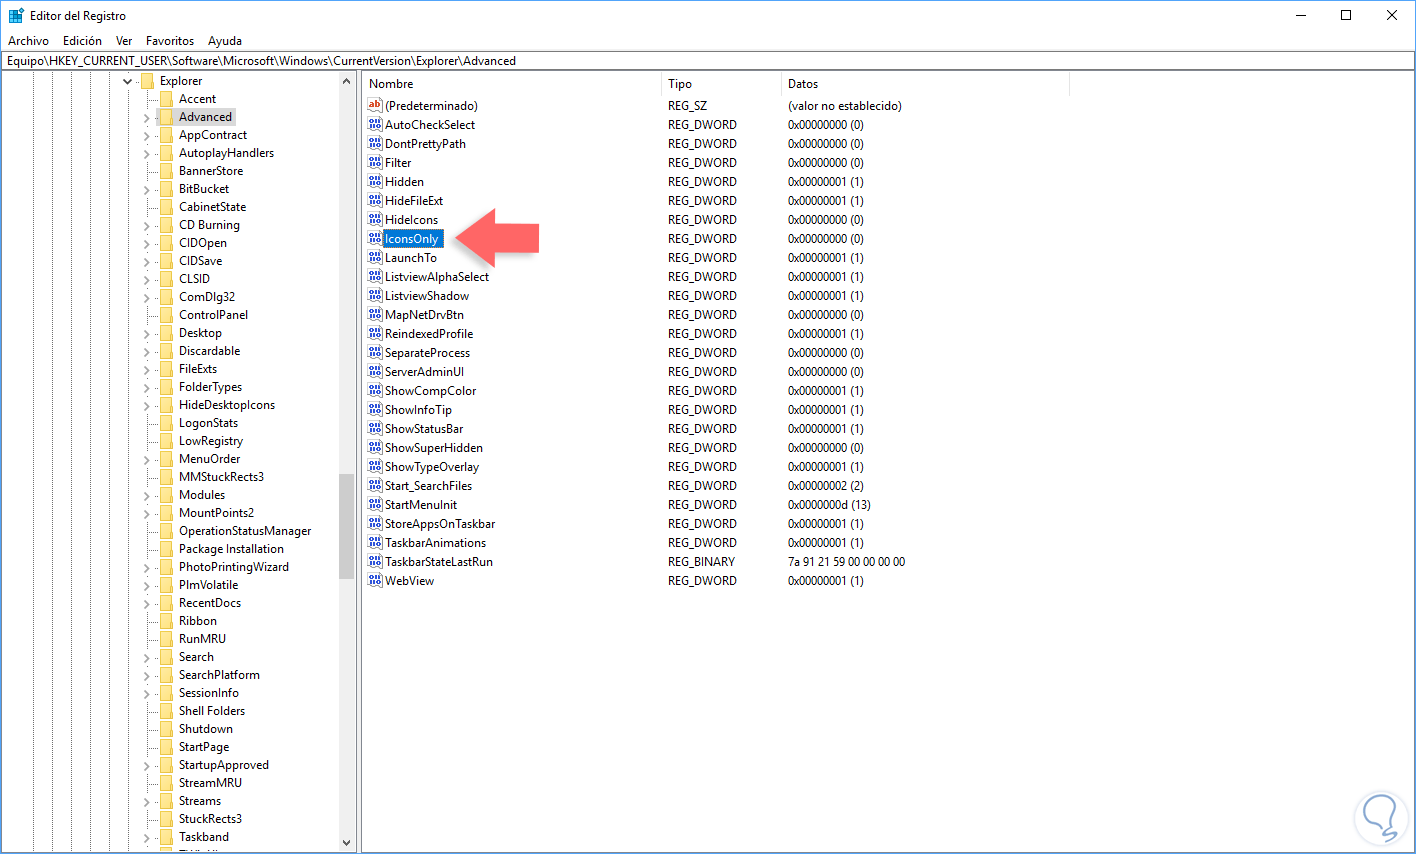Viewport: 1416px width, 854px height.
Task: Expand the ComDlg32 key
Action: coord(146,297)
